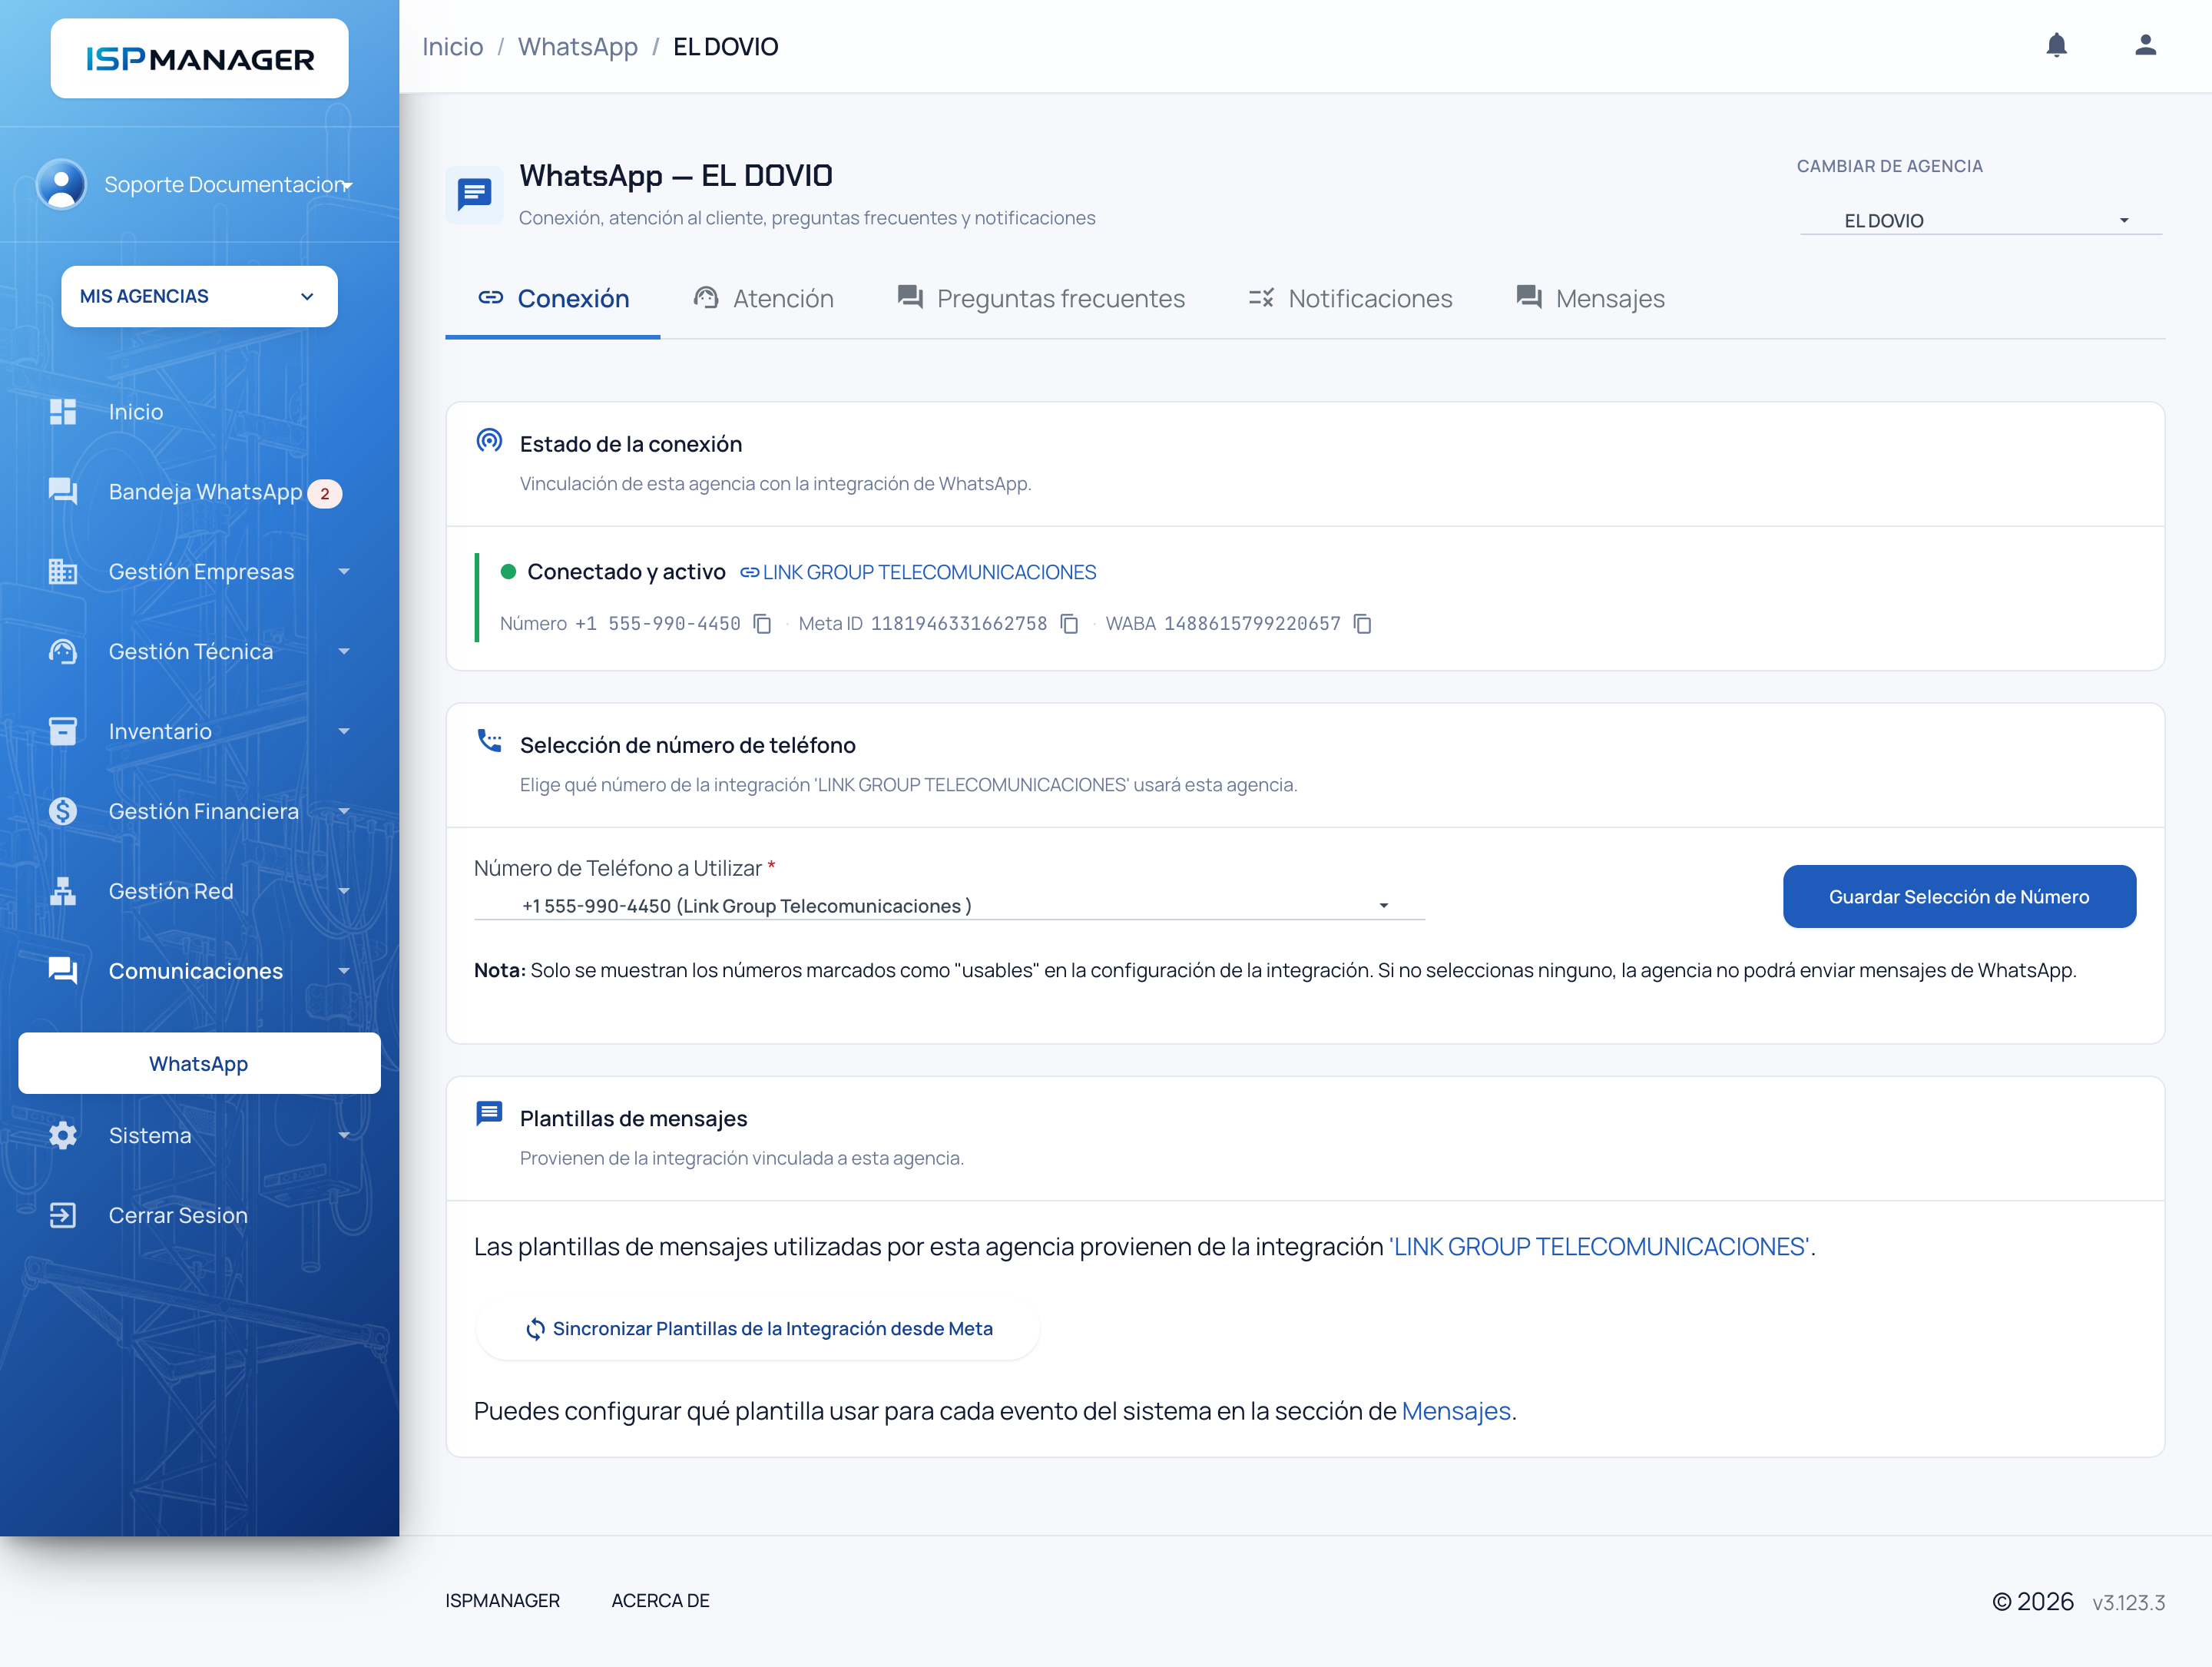Click the Selección de número phone icon
Screen dimensions: 2212x1667
click(x=489, y=741)
